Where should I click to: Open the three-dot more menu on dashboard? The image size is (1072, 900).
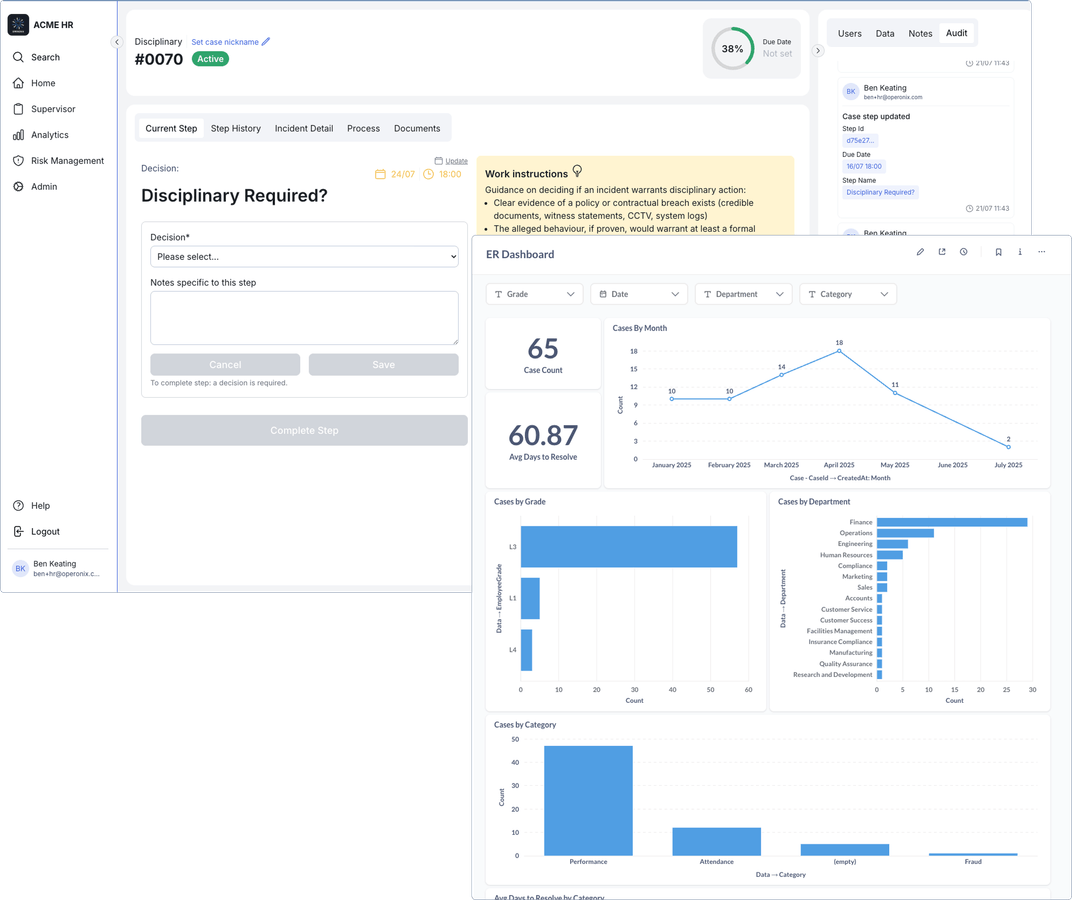(1042, 252)
